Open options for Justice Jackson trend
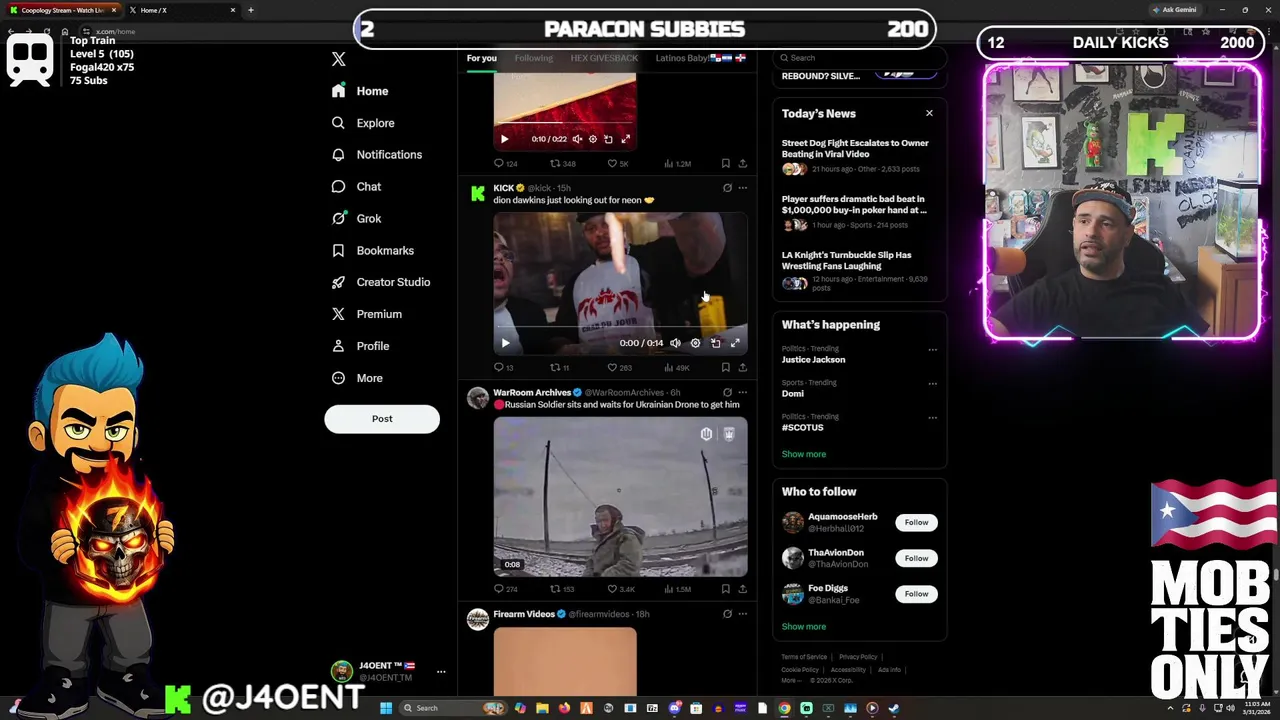Image resolution: width=1280 pixels, height=720 pixels. click(932, 350)
